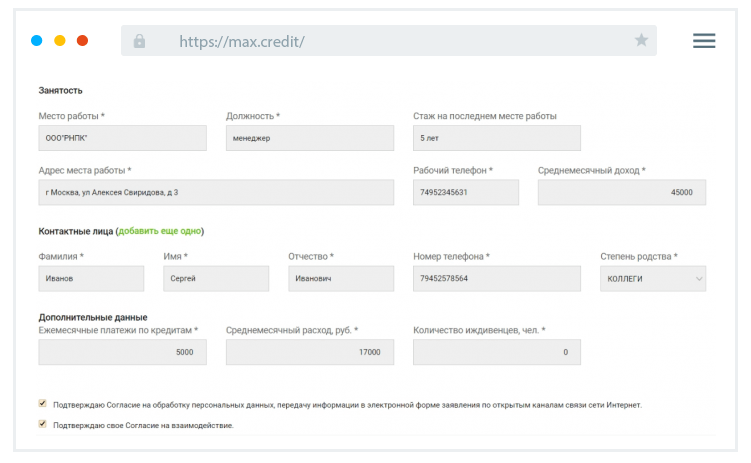This screenshot has width=751, height=463.
Task: Edit the Среднемесячный доход field
Action: (621, 192)
